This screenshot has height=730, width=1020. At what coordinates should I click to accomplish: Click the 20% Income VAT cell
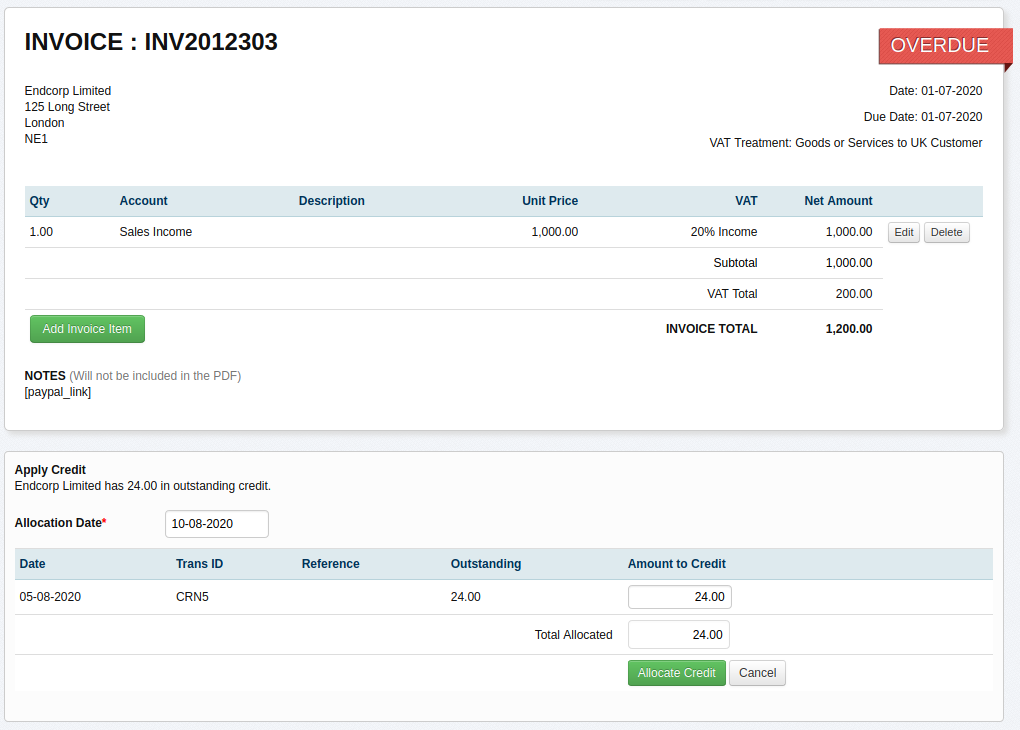[x=723, y=232]
